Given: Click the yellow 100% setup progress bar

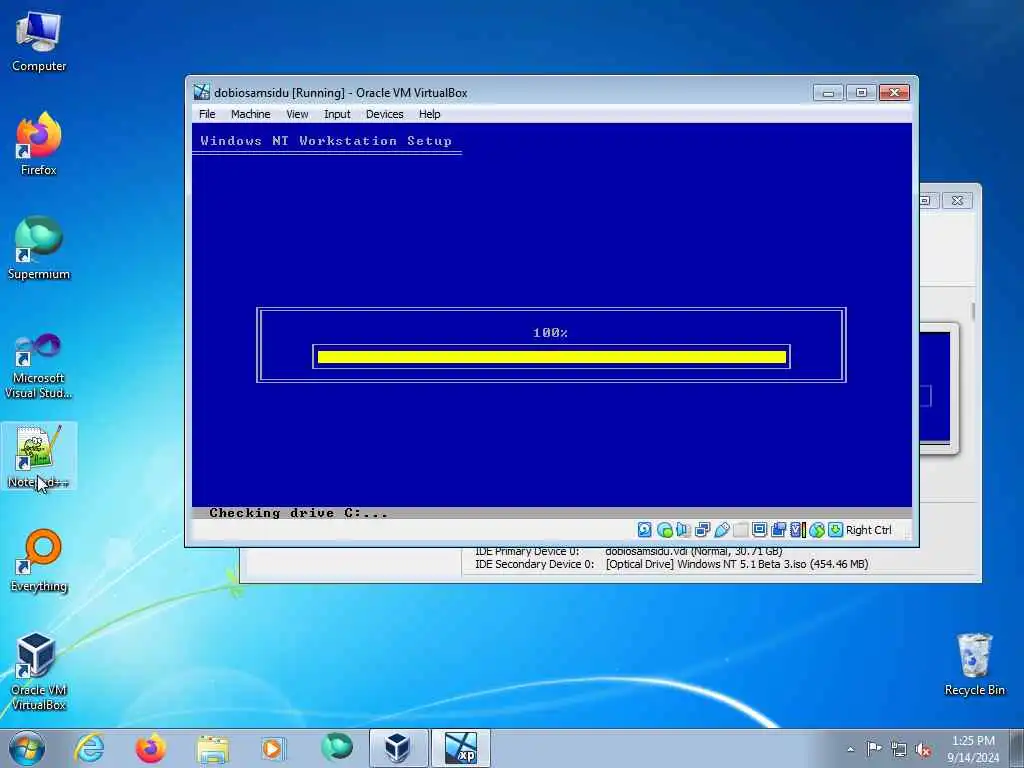Looking at the screenshot, I should coord(552,357).
